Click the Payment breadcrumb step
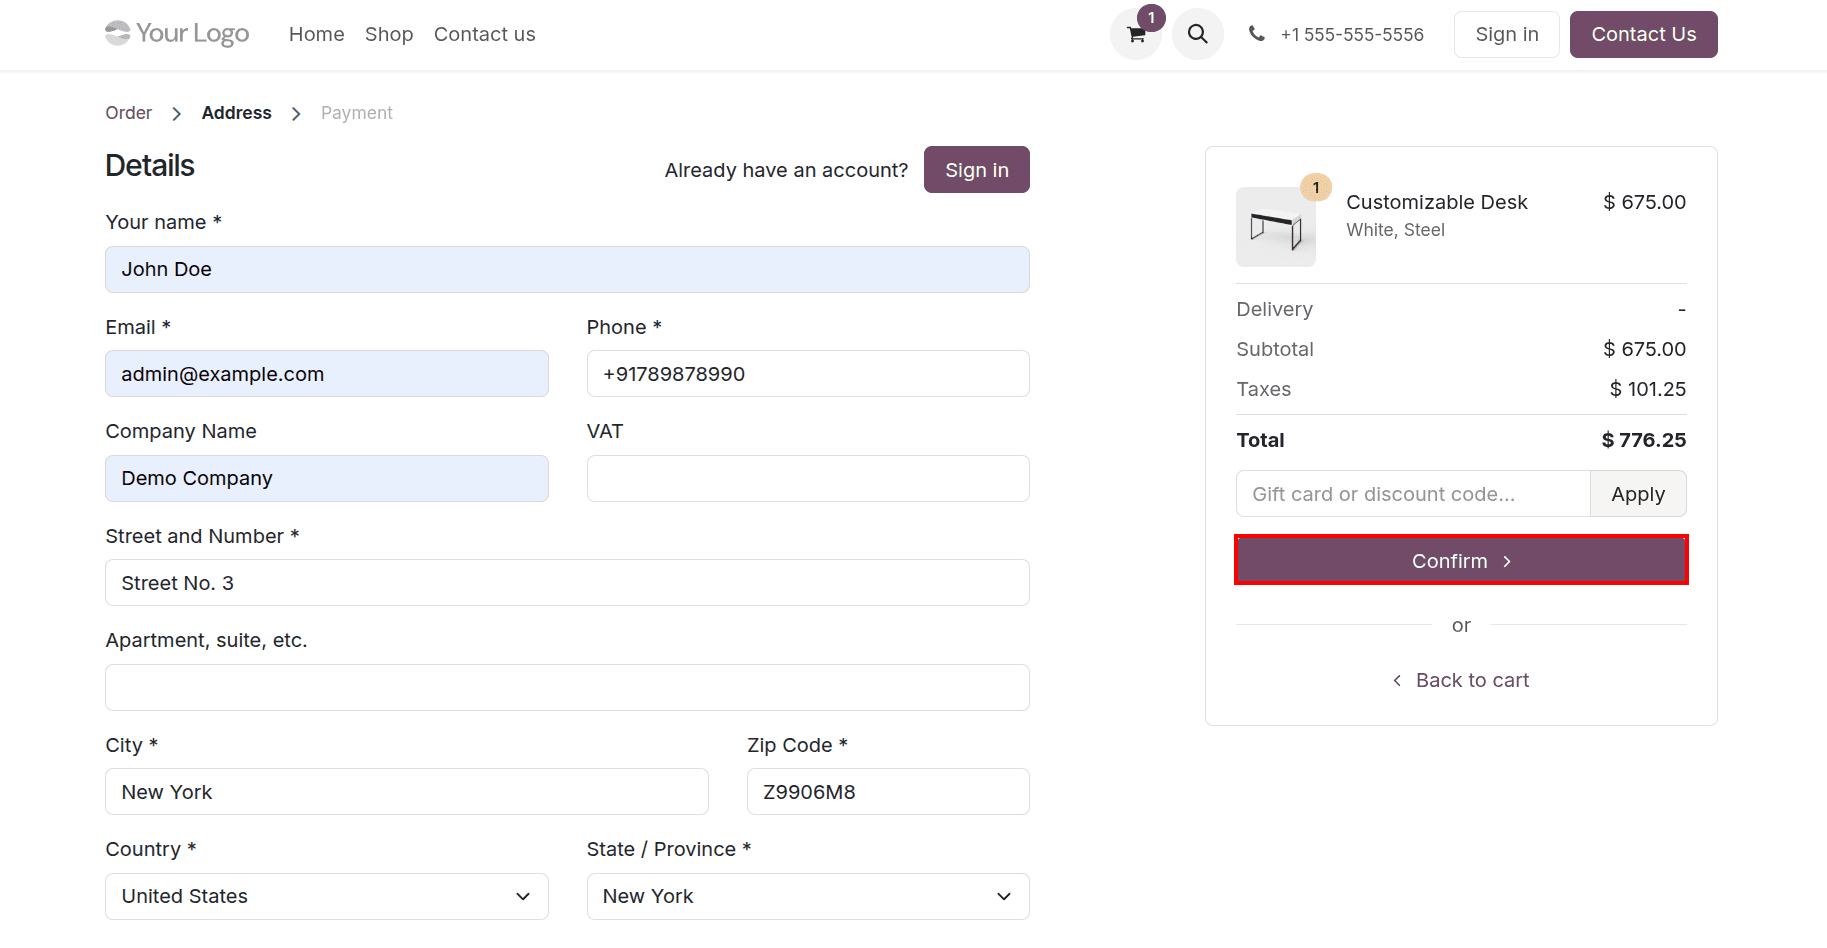The height and width of the screenshot is (948, 1827). (356, 113)
